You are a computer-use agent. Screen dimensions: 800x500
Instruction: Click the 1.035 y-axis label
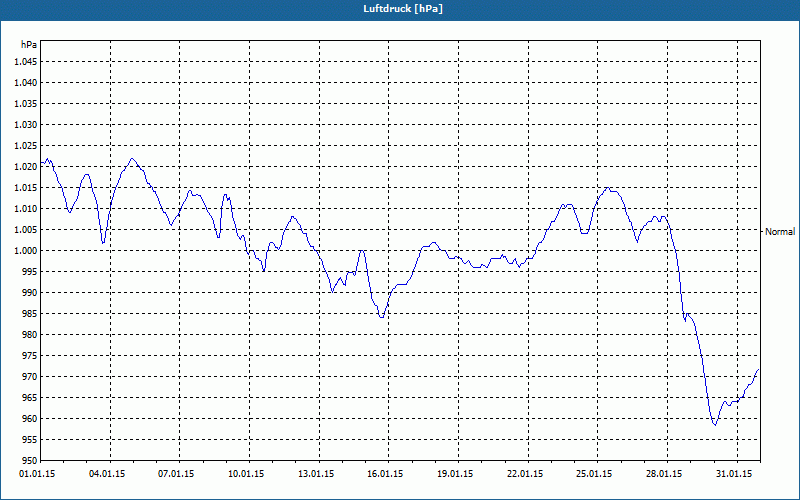[26, 104]
